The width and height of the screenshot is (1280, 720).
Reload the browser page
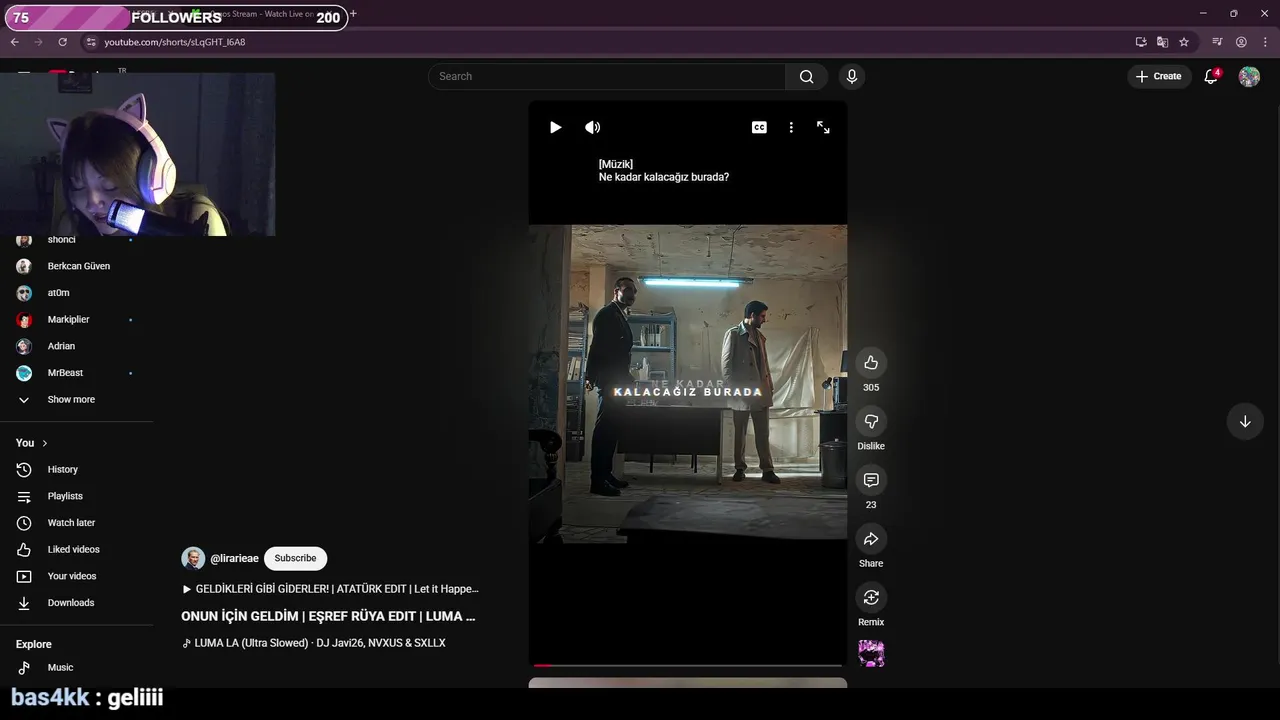(62, 42)
